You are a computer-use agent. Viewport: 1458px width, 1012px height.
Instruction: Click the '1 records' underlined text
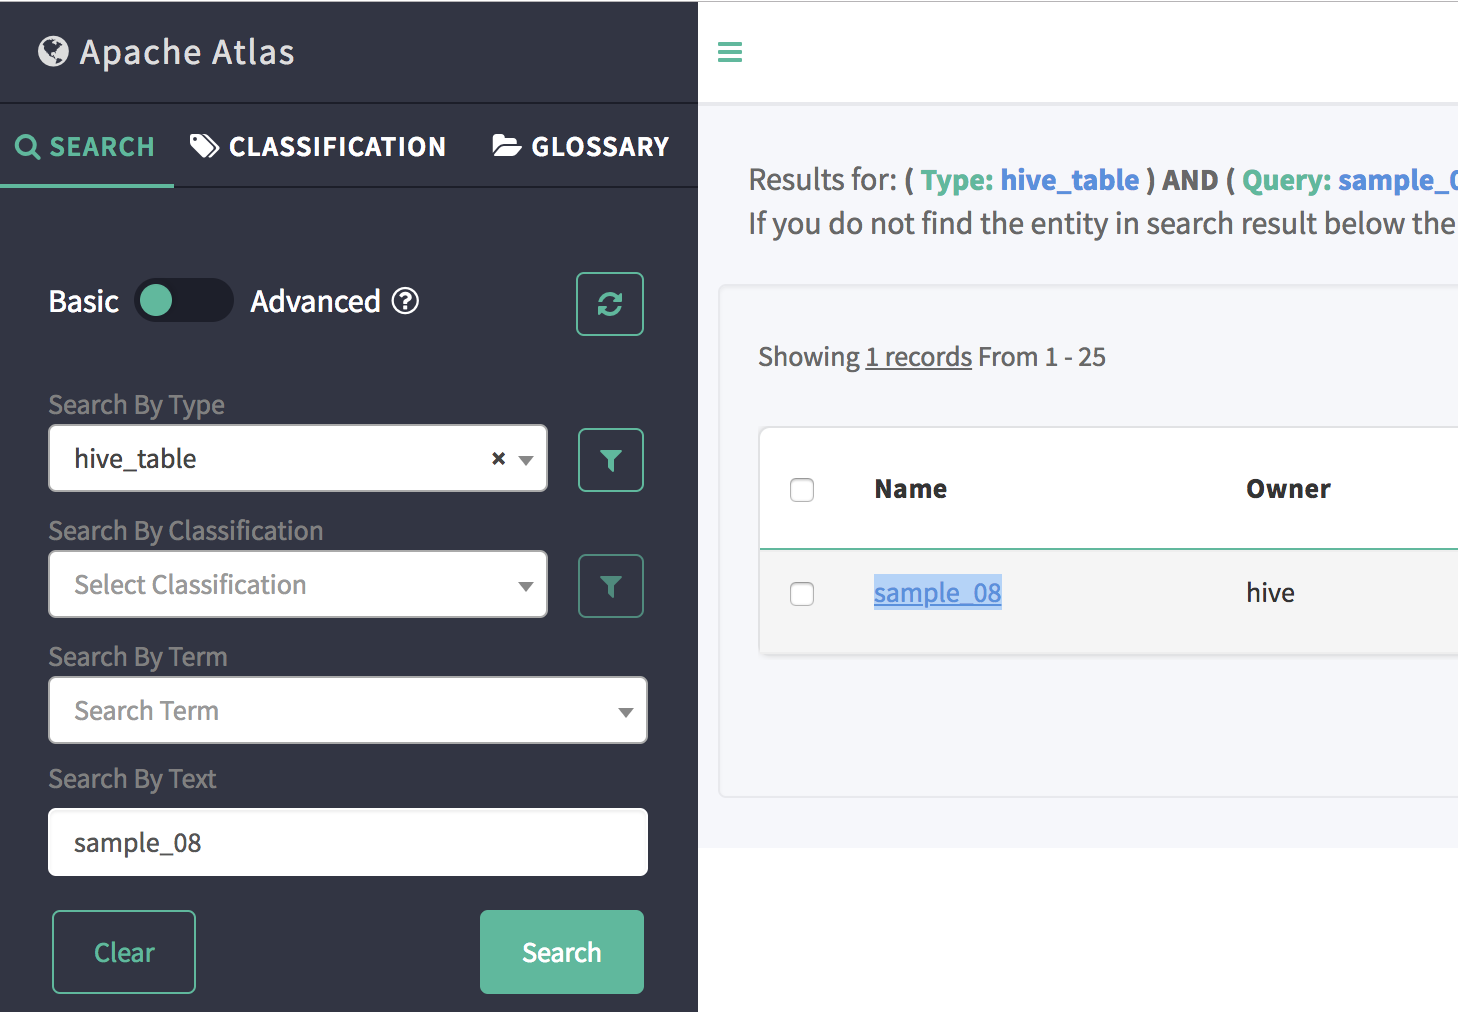click(x=918, y=357)
